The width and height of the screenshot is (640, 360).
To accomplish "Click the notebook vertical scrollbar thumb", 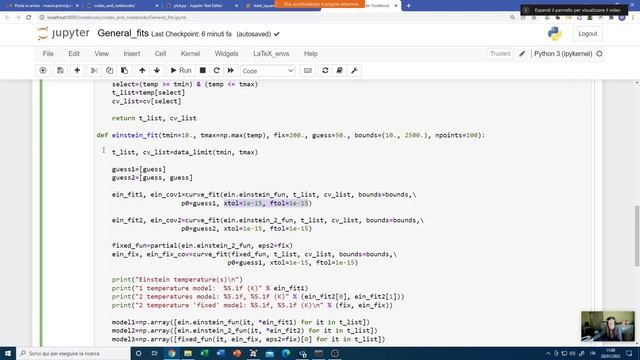I will 637,236.
